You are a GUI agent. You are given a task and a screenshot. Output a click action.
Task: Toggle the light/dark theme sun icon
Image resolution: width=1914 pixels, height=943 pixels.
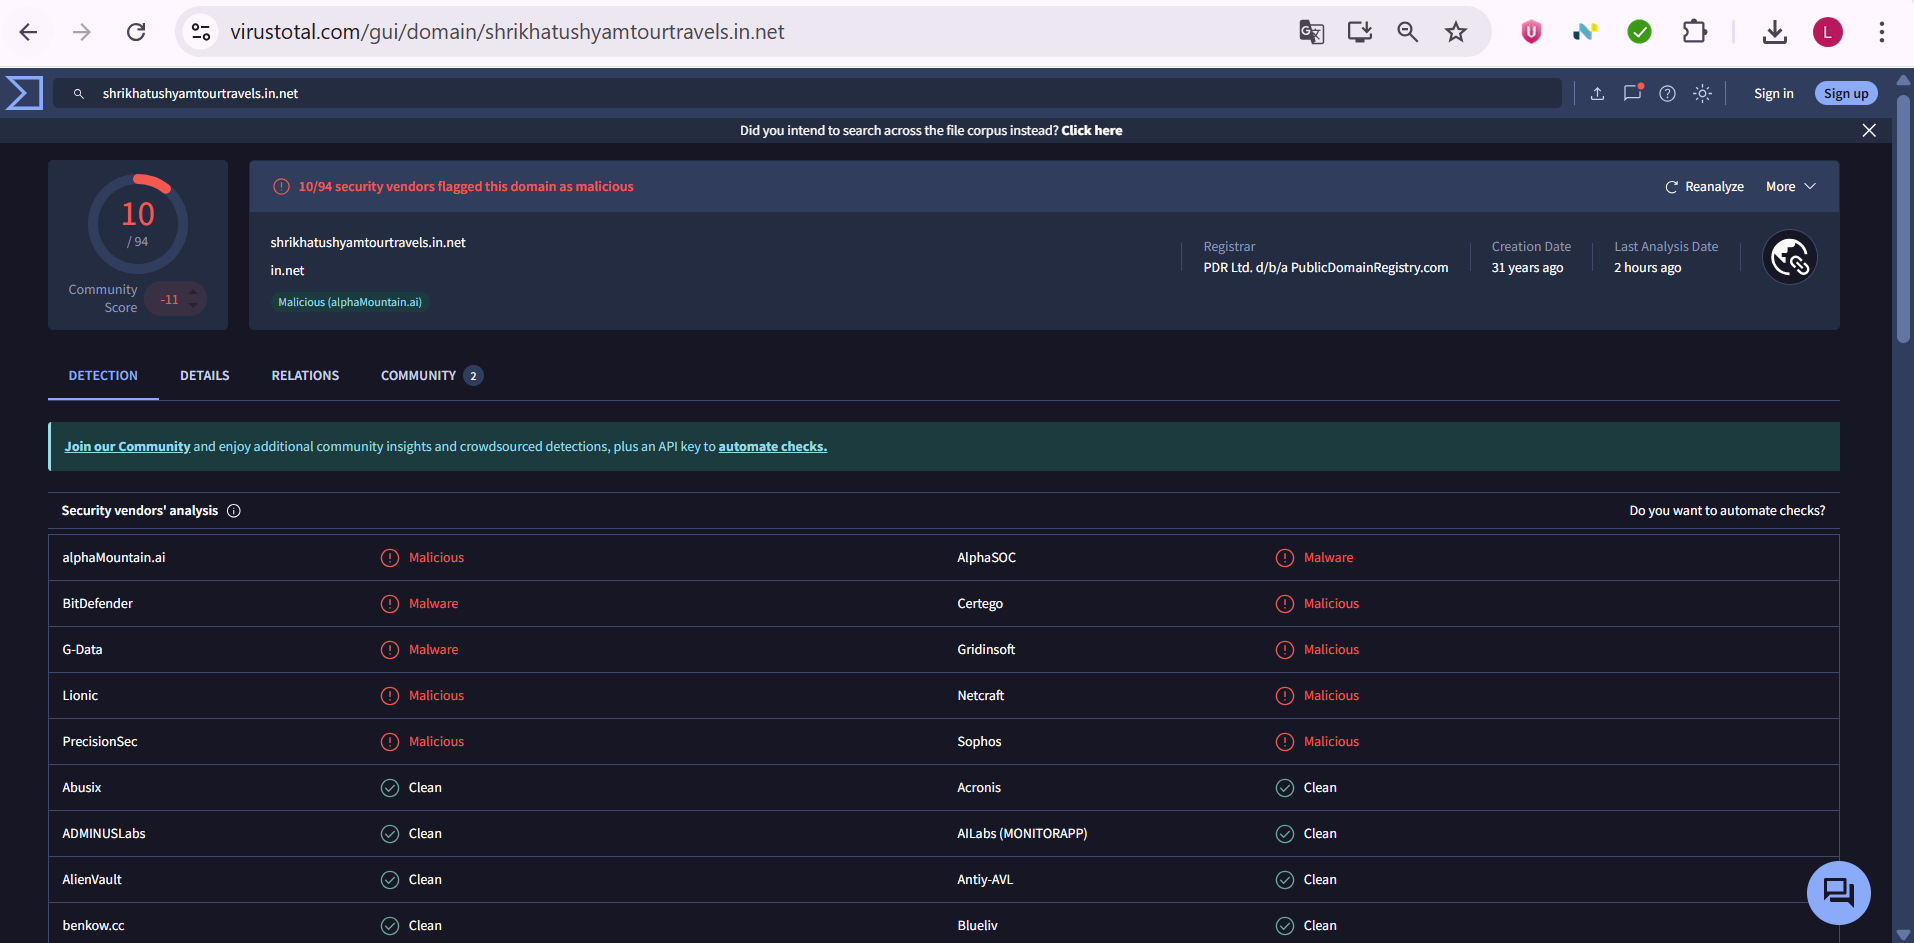click(x=1702, y=93)
